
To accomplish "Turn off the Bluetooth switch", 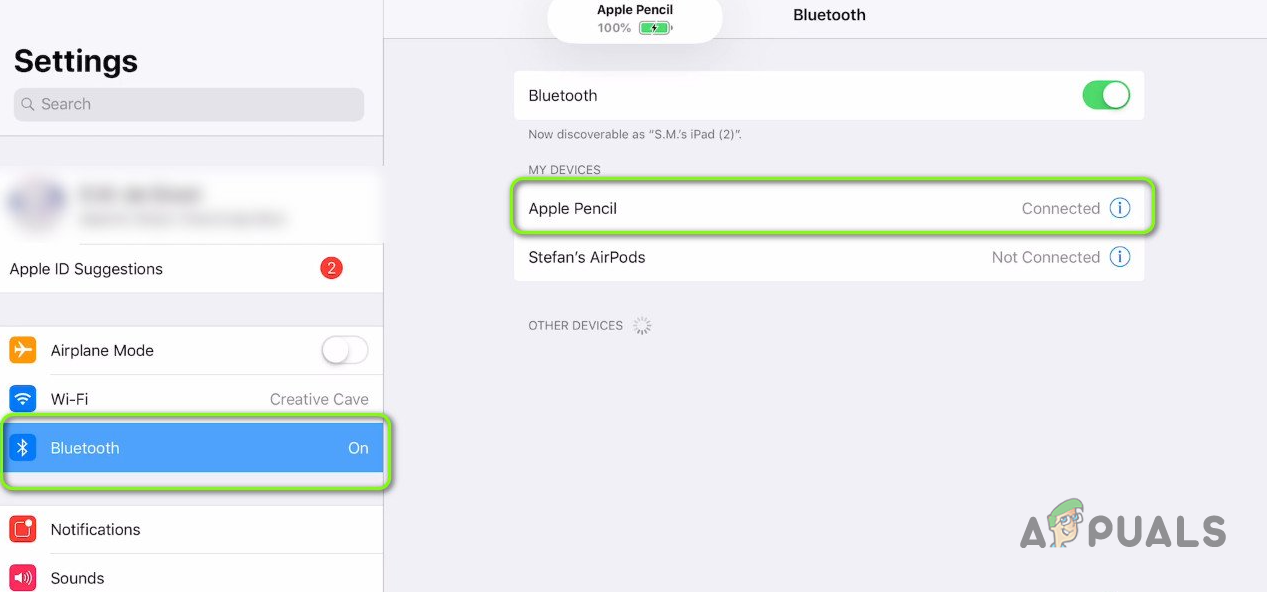I will (x=1106, y=95).
